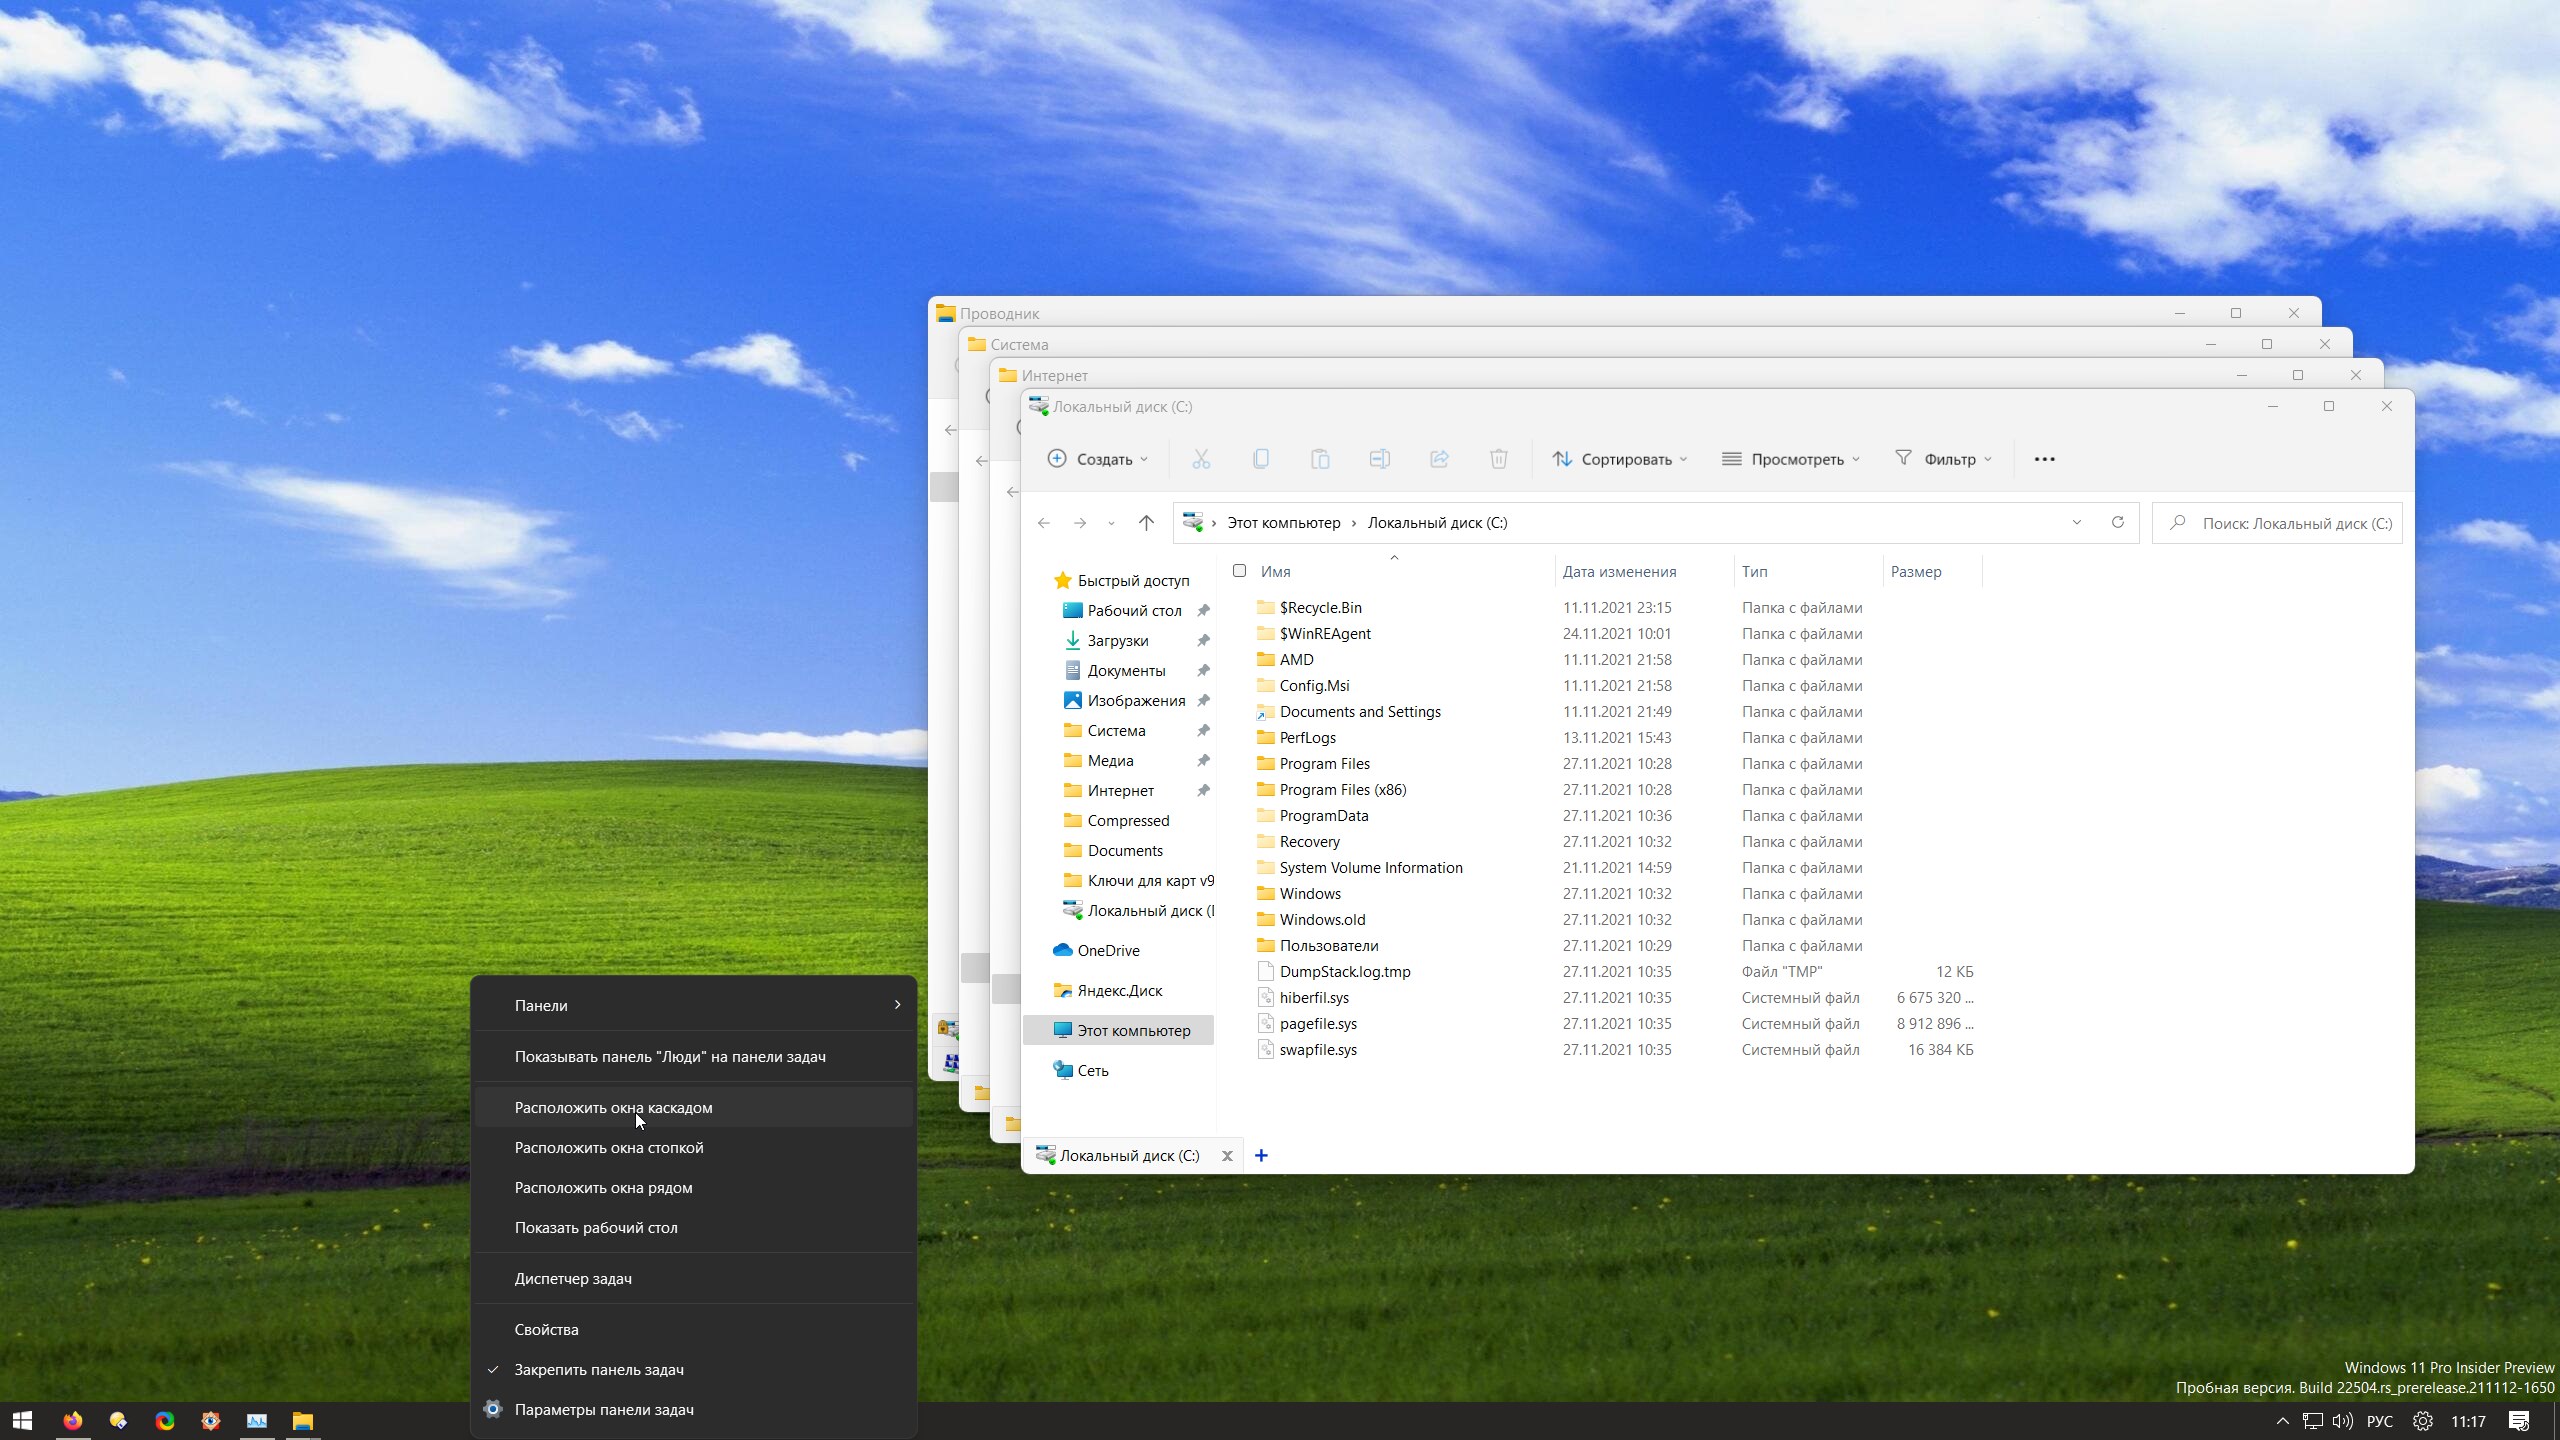
Task: Open the three-dots See more menu
Action: pyautogui.click(x=2045, y=459)
